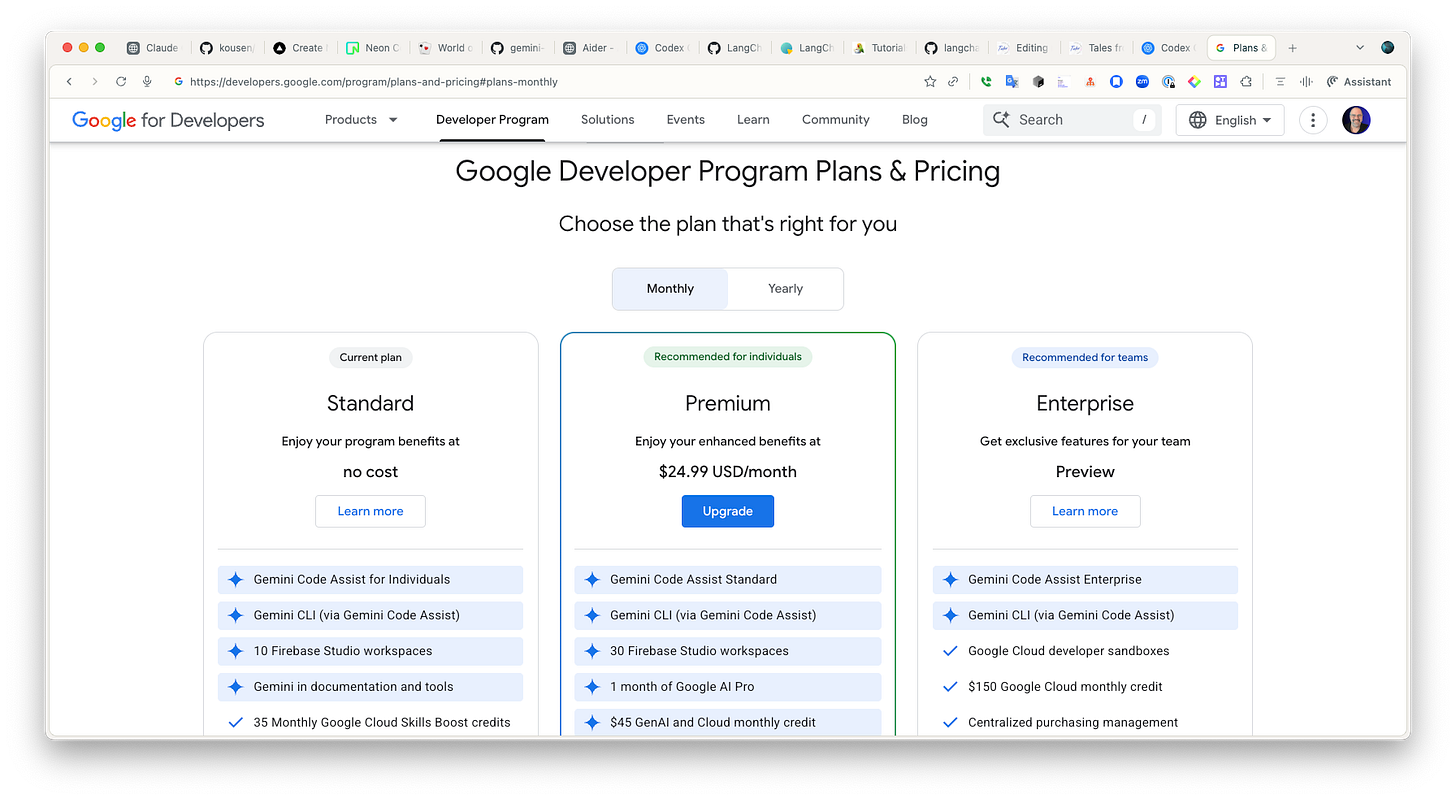Click Learn more under Standard plan

370,511
